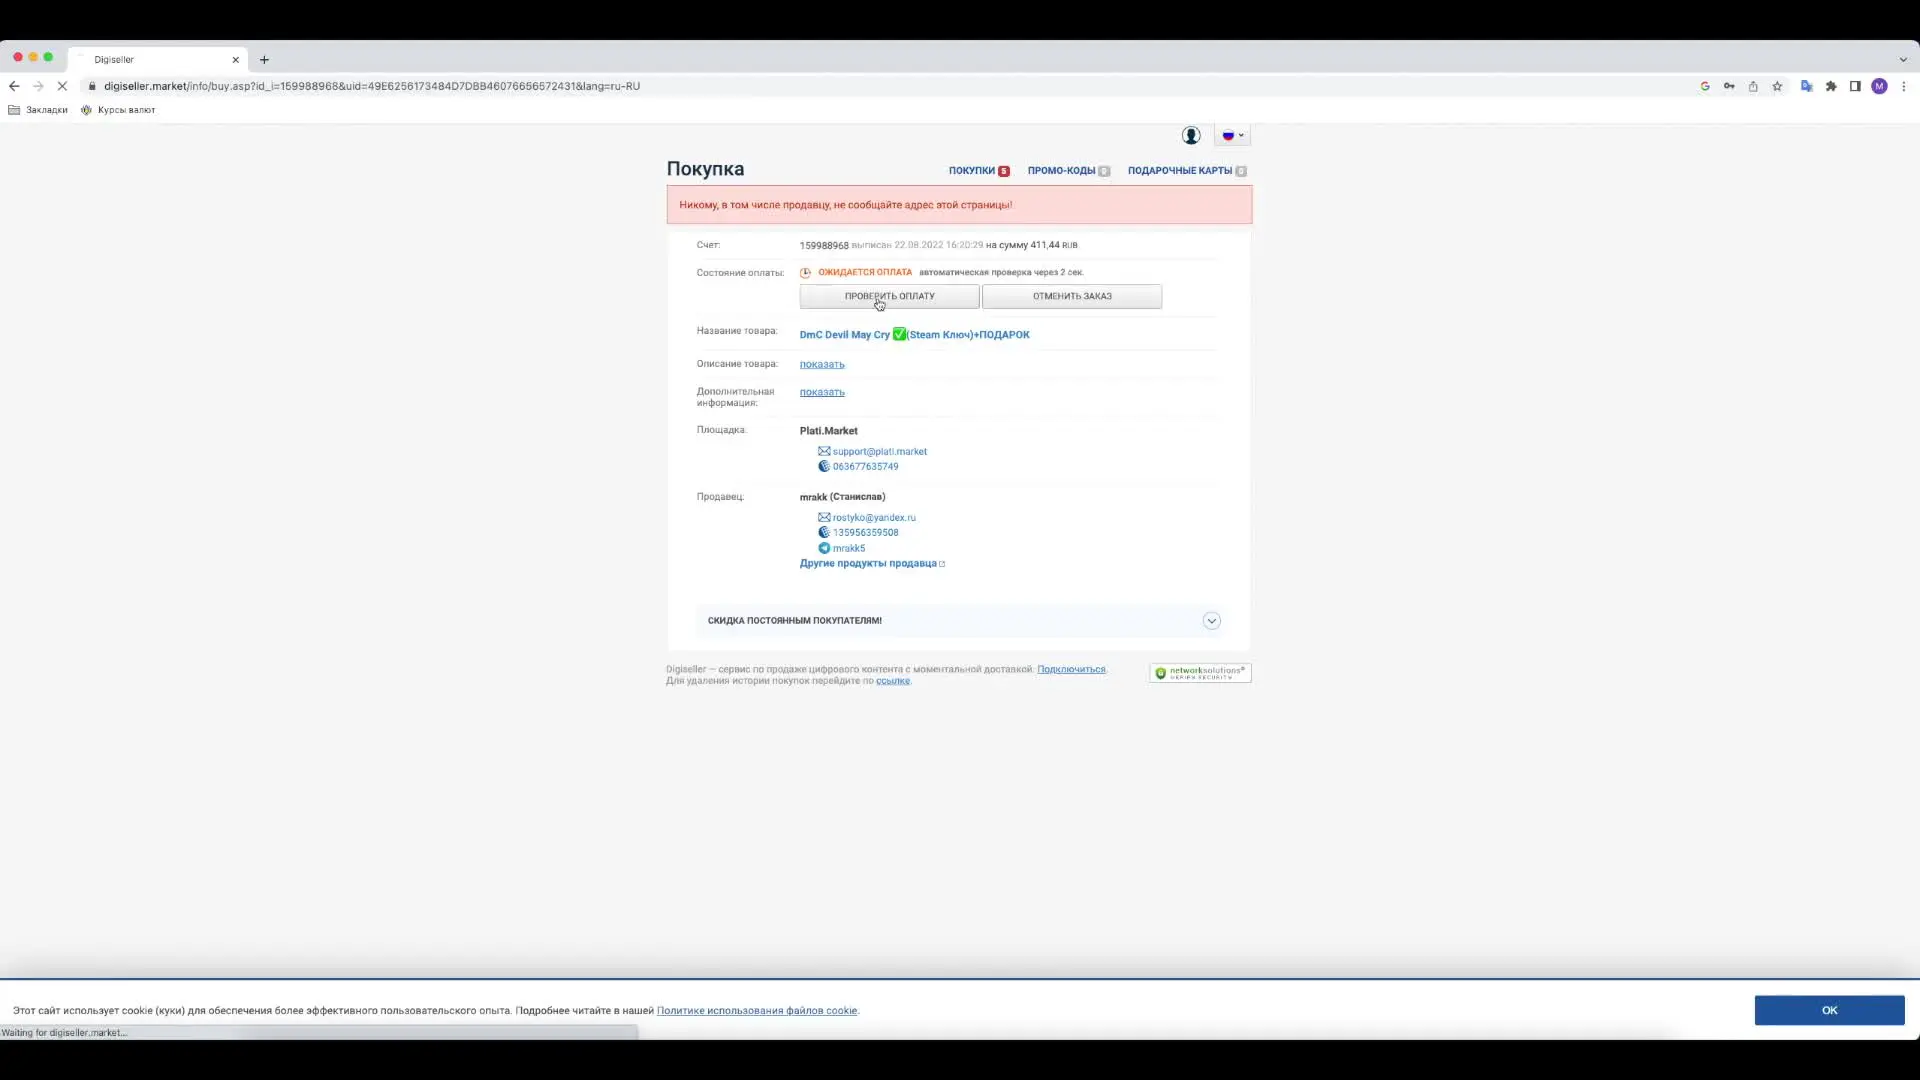Accept cookies with the OK button
The height and width of the screenshot is (1080, 1920).
pos(1828,1010)
